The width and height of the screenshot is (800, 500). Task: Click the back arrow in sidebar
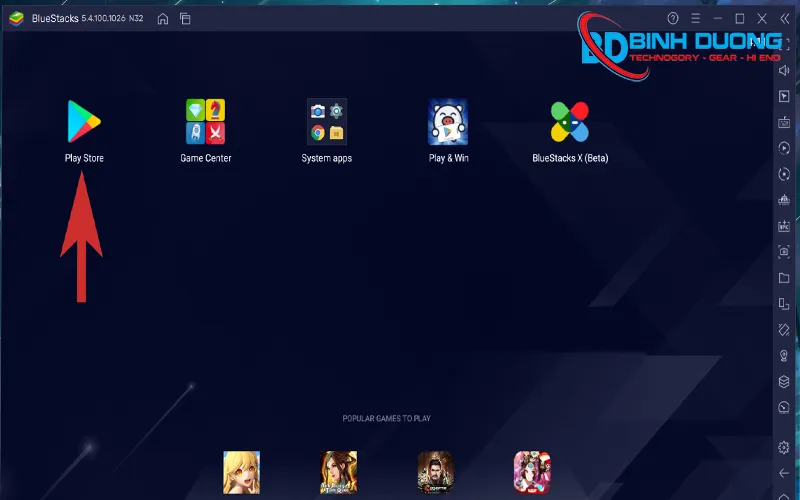point(784,473)
